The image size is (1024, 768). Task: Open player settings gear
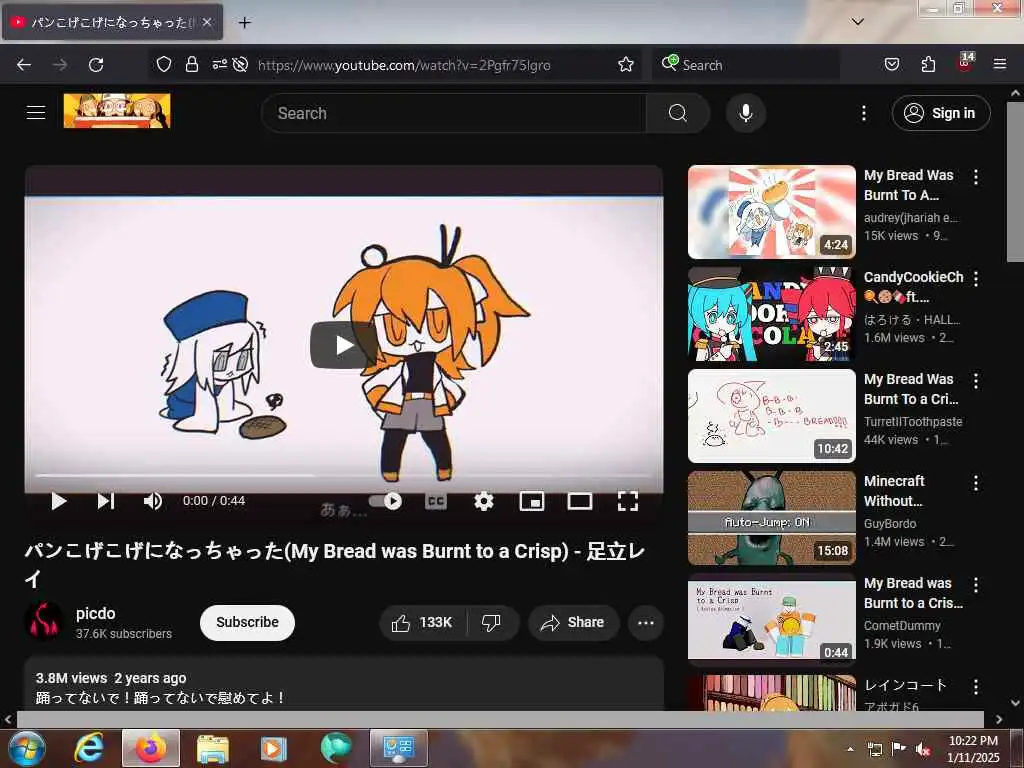(483, 501)
